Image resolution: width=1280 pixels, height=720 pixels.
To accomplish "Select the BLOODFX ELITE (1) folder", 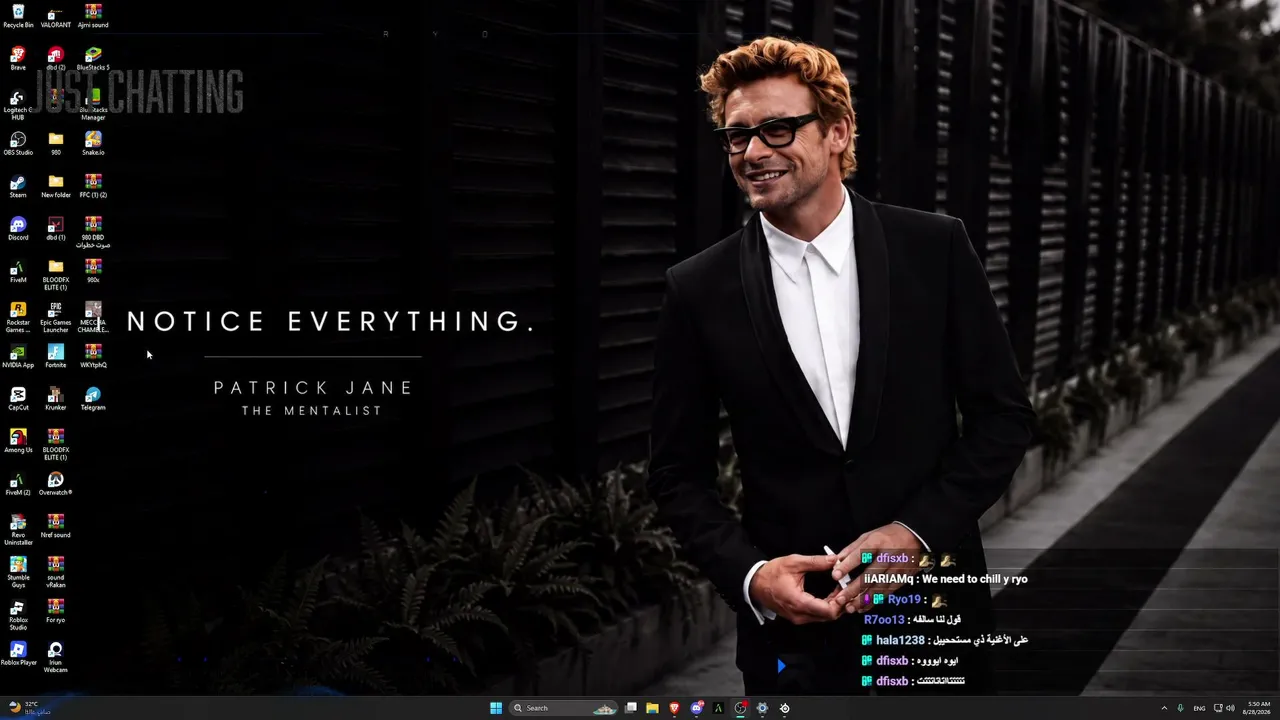I will (56, 275).
